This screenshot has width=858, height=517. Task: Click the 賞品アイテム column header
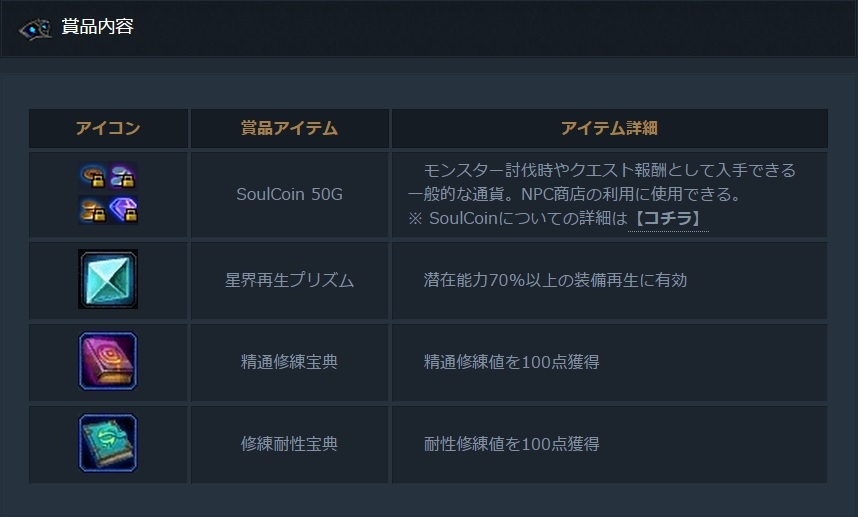pos(289,128)
